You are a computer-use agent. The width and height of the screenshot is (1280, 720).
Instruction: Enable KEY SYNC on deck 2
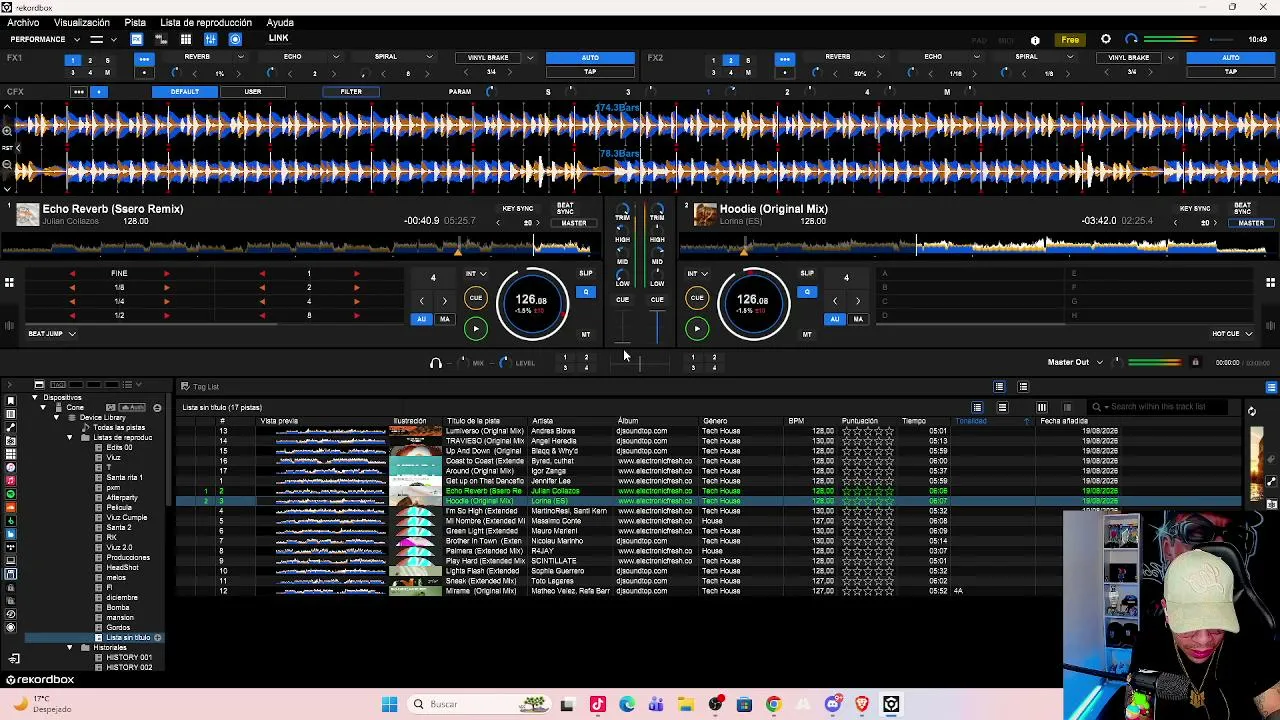tap(1195, 209)
